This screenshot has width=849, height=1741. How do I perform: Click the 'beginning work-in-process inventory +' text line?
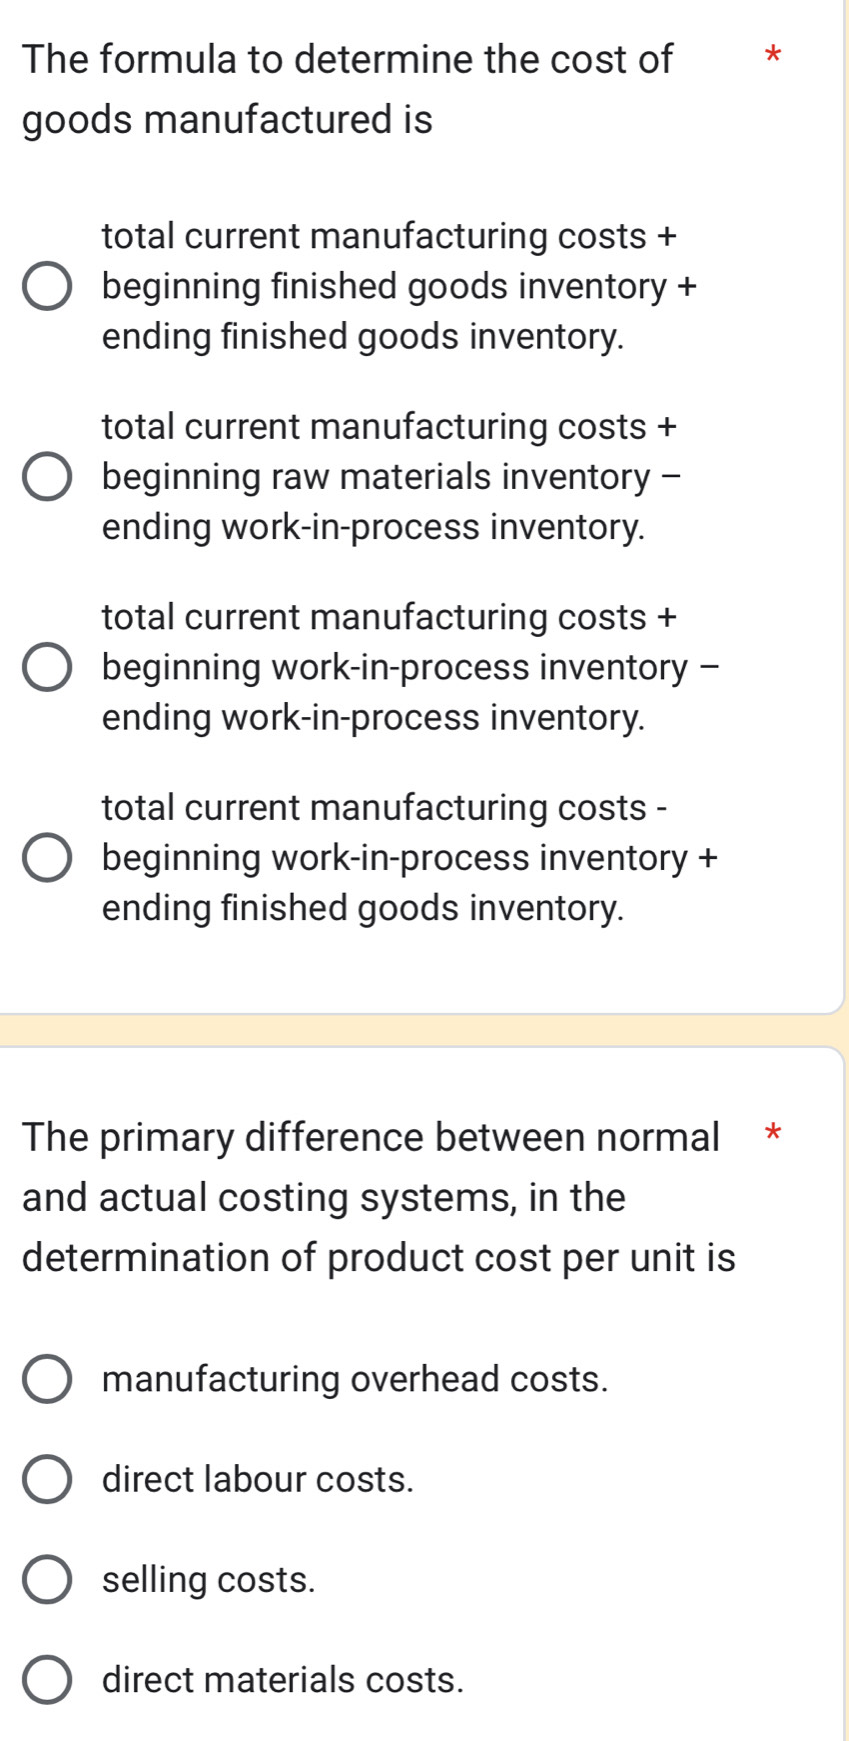(x=410, y=858)
